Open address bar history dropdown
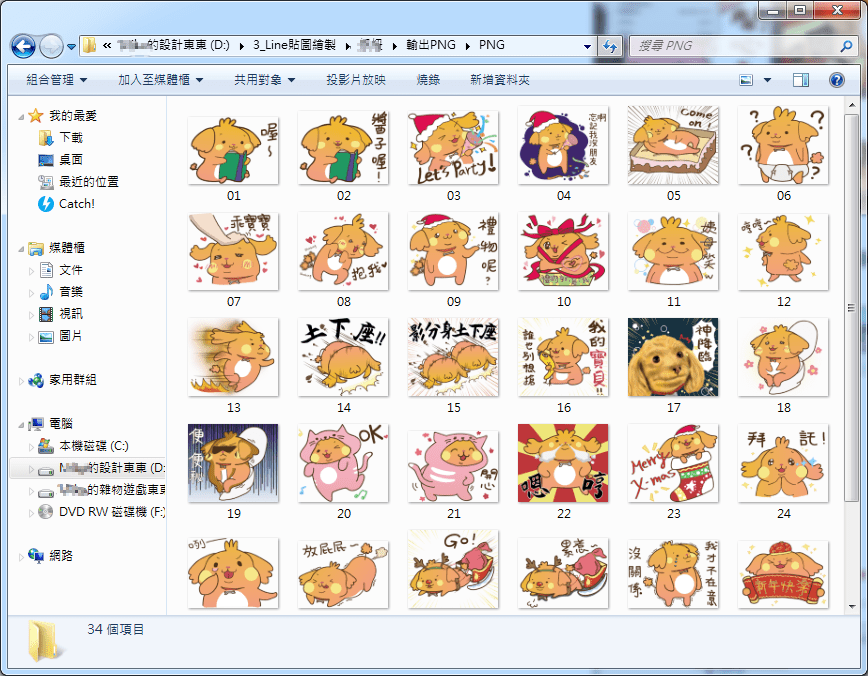The height and width of the screenshot is (676, 868). click(x=587, y=47)
